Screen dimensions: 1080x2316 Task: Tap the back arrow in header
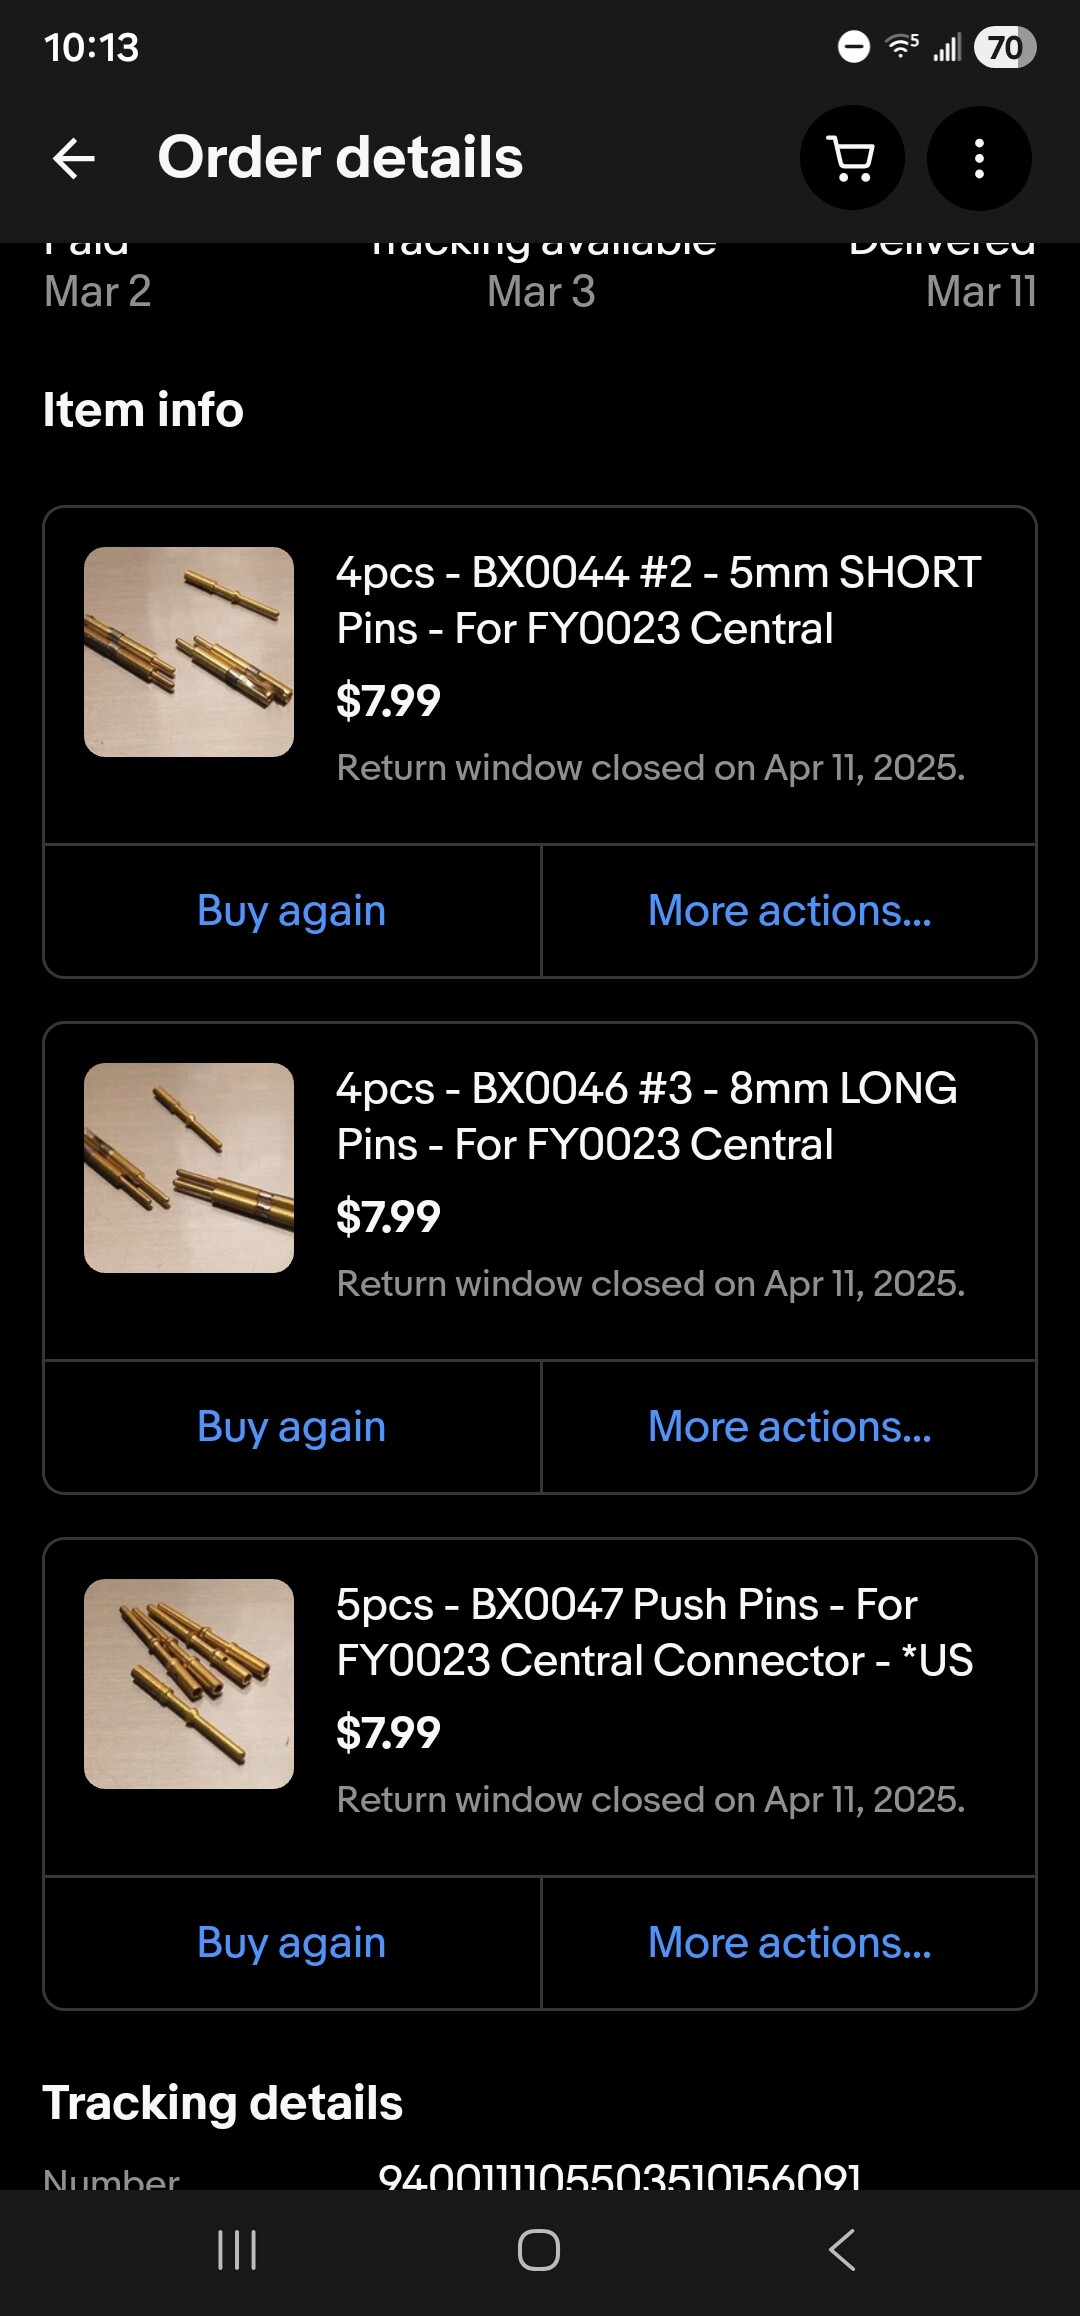coord(74,158)
